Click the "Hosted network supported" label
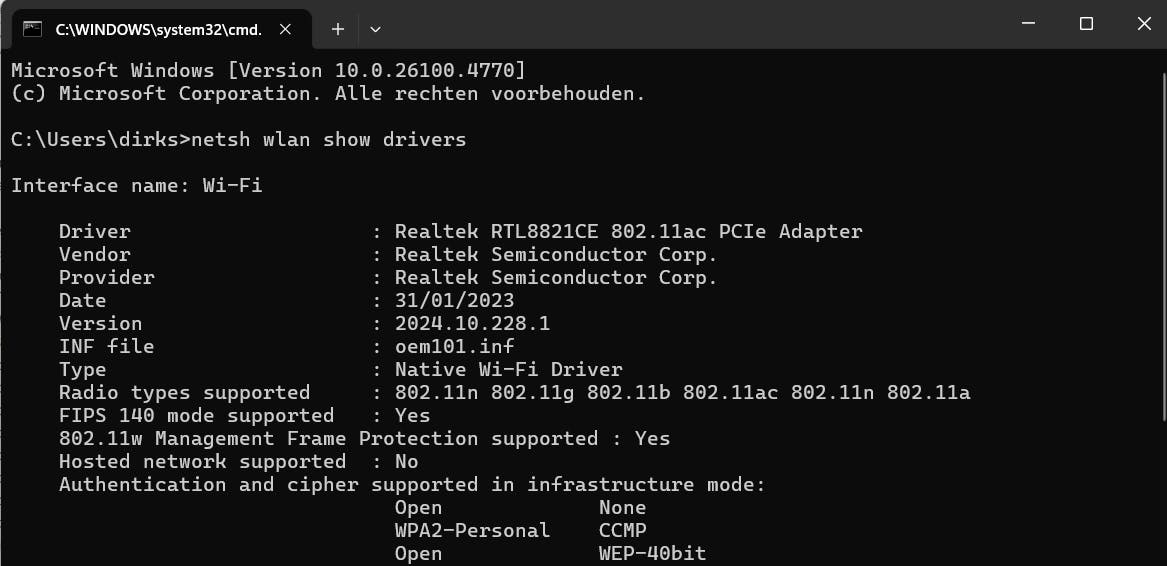Screen dimensions: 1167x566 [x=202, y=462]
